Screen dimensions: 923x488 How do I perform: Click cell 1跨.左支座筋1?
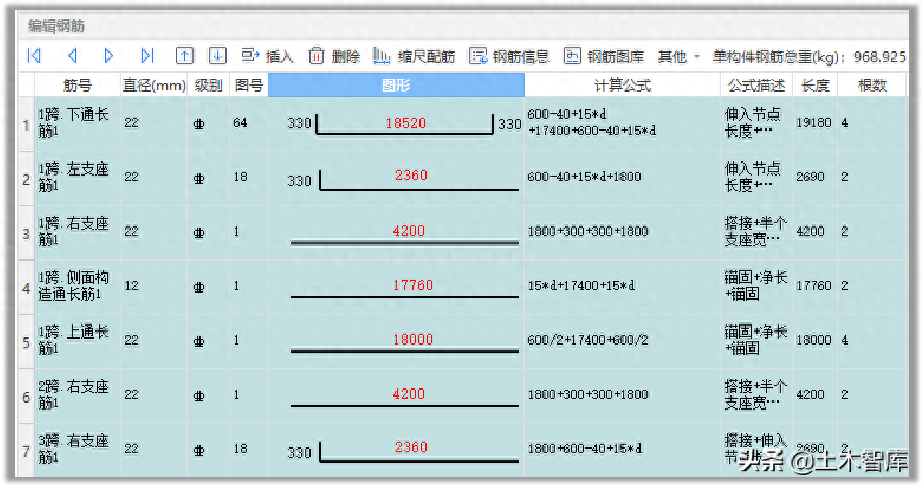[78, 178]
